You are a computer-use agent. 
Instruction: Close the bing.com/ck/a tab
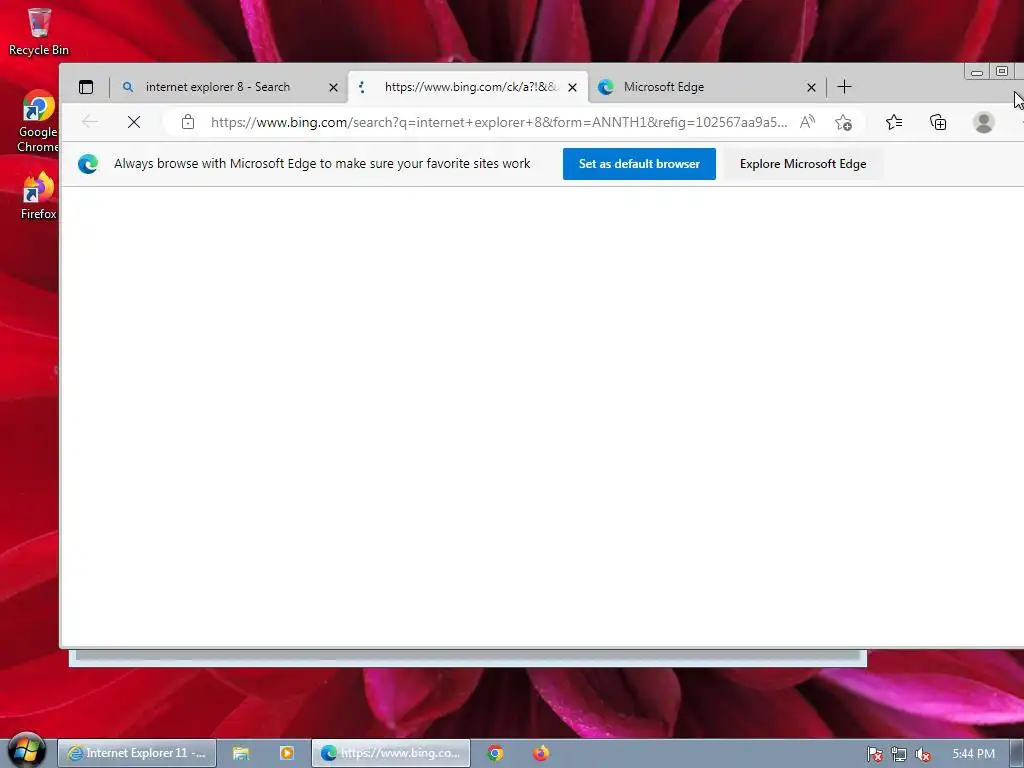point(572,87)
